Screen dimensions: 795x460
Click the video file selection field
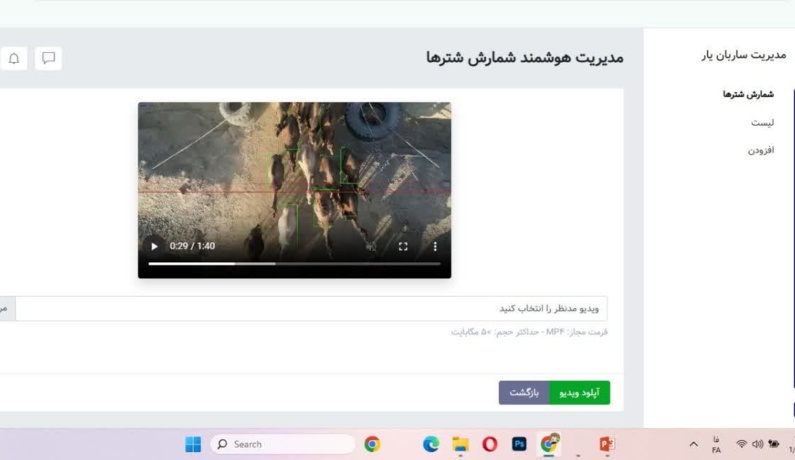point(311,308)
